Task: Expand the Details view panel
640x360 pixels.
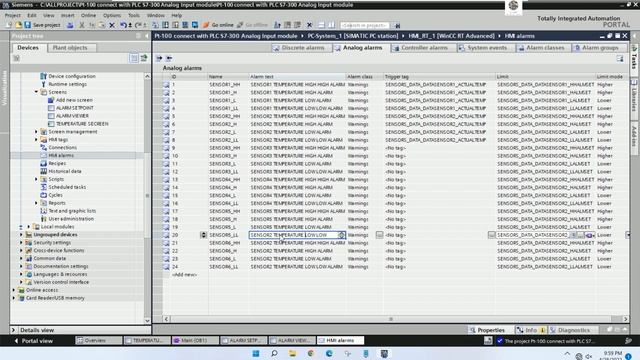Action: pos(13,330)
